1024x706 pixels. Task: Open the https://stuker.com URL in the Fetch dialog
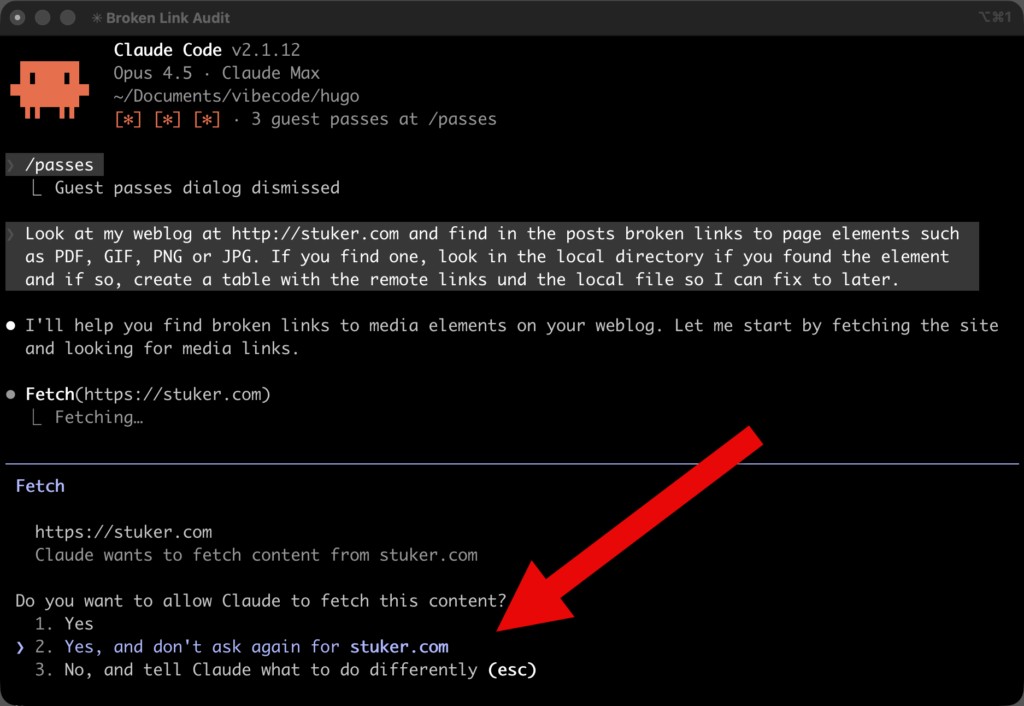pos(123,532)
